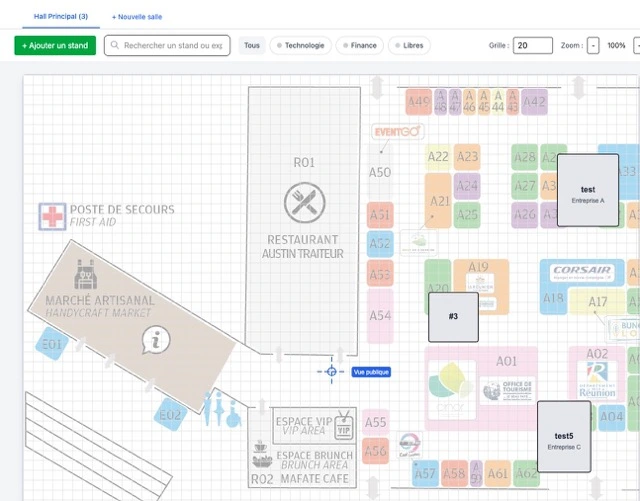Image resolution: width=640 pixels, height=501 pixels.
Task: Click stand A49
Action: [419, 102]
